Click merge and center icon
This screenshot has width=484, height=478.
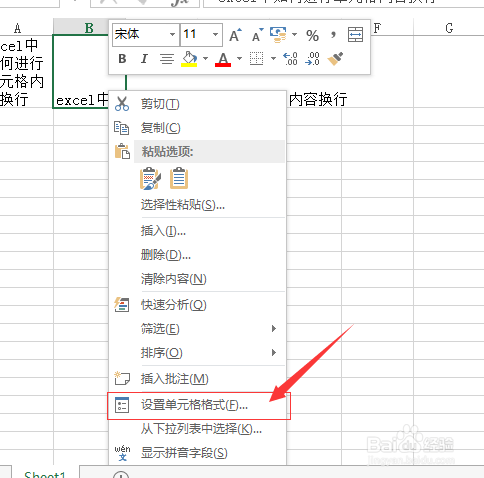[x=355, y=35]
